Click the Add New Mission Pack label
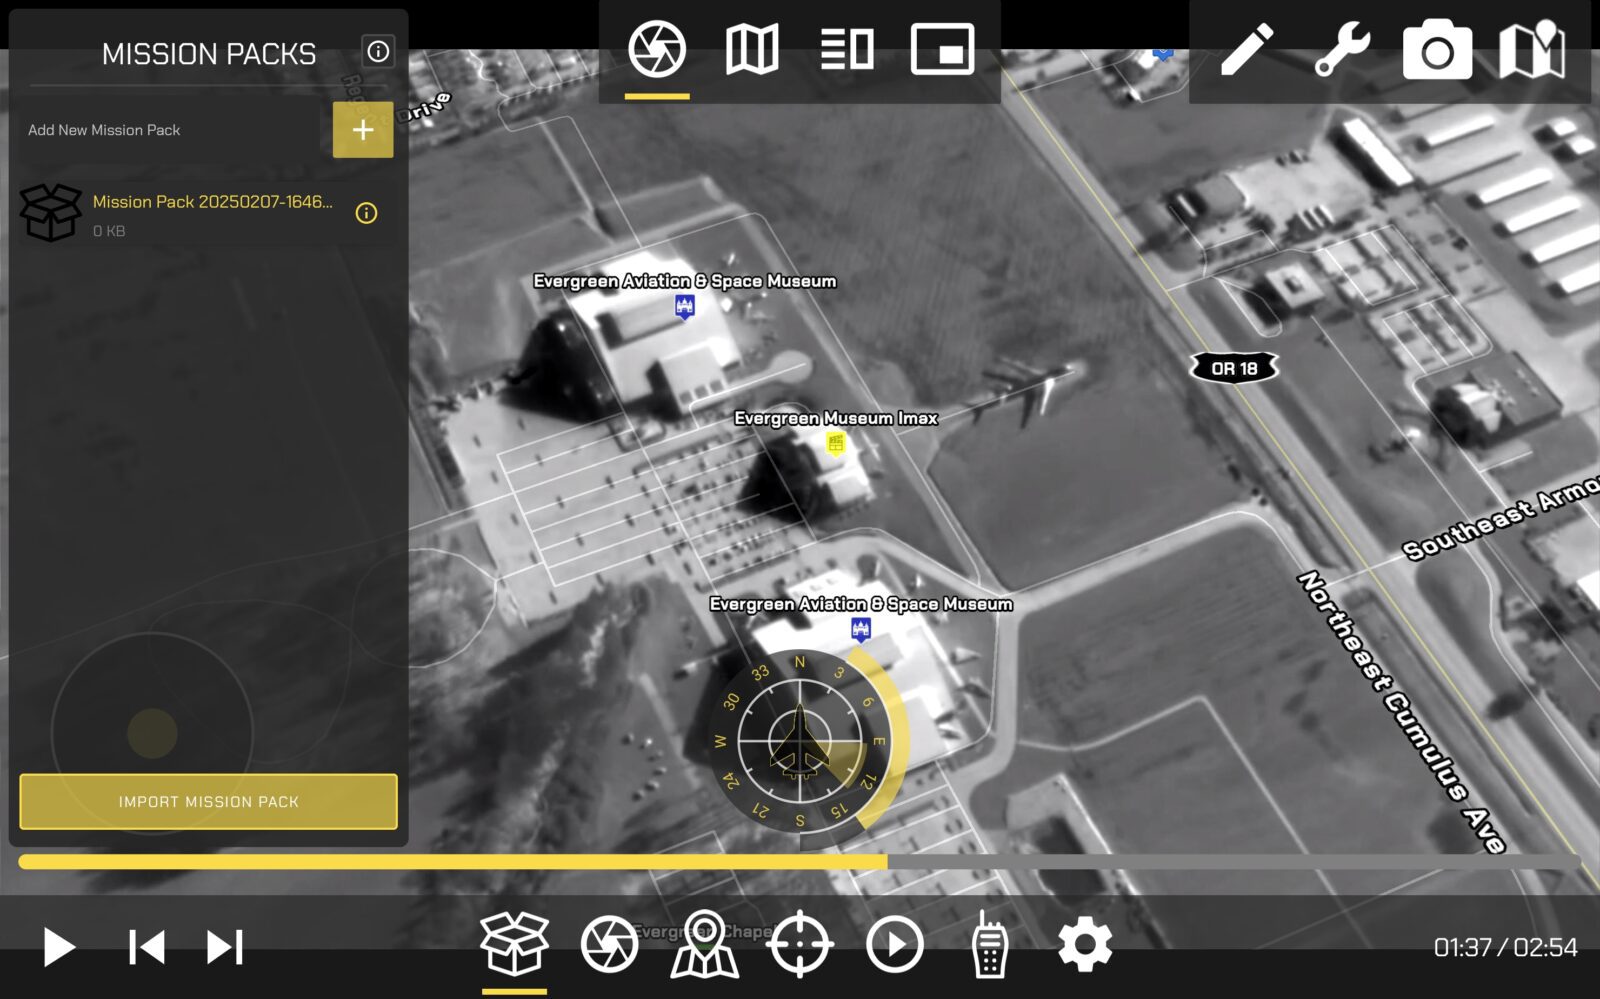 coord(104,130)
